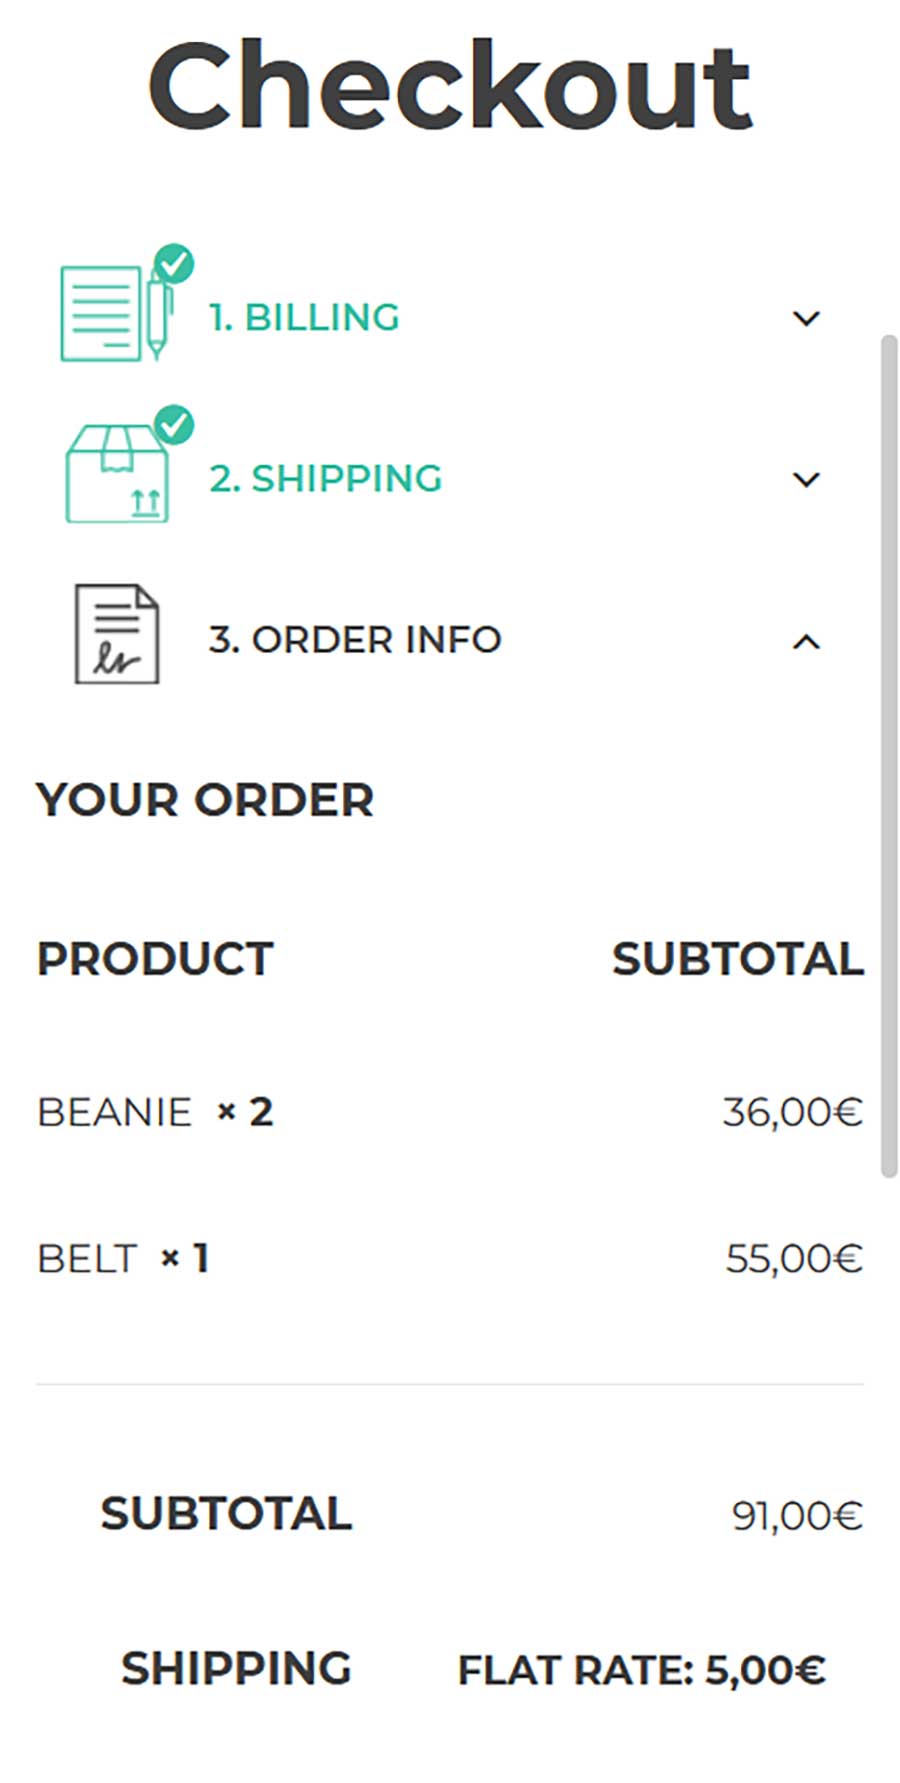Click the Belt product name
This screenshot has width=900, height=1783.
pos(86,1259)
